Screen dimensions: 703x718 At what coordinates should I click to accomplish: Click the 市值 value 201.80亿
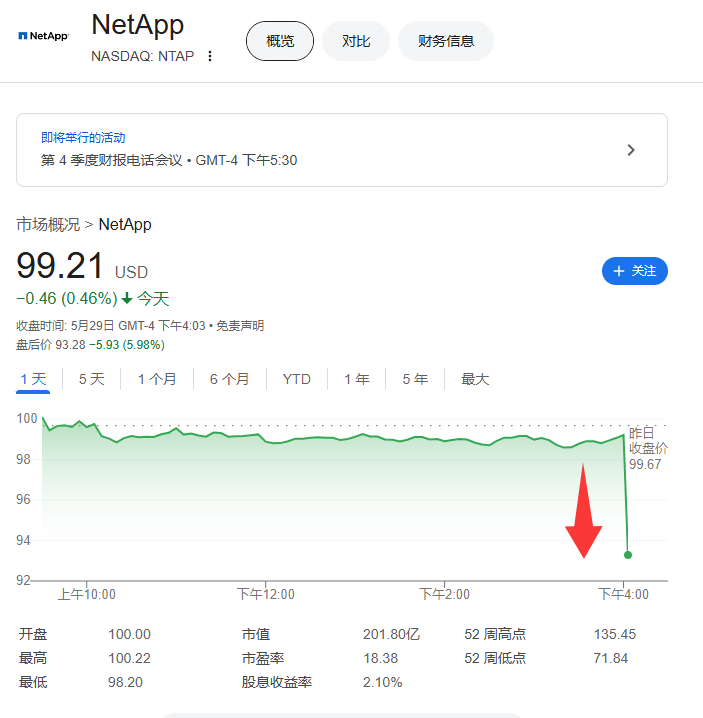[391, 634]
